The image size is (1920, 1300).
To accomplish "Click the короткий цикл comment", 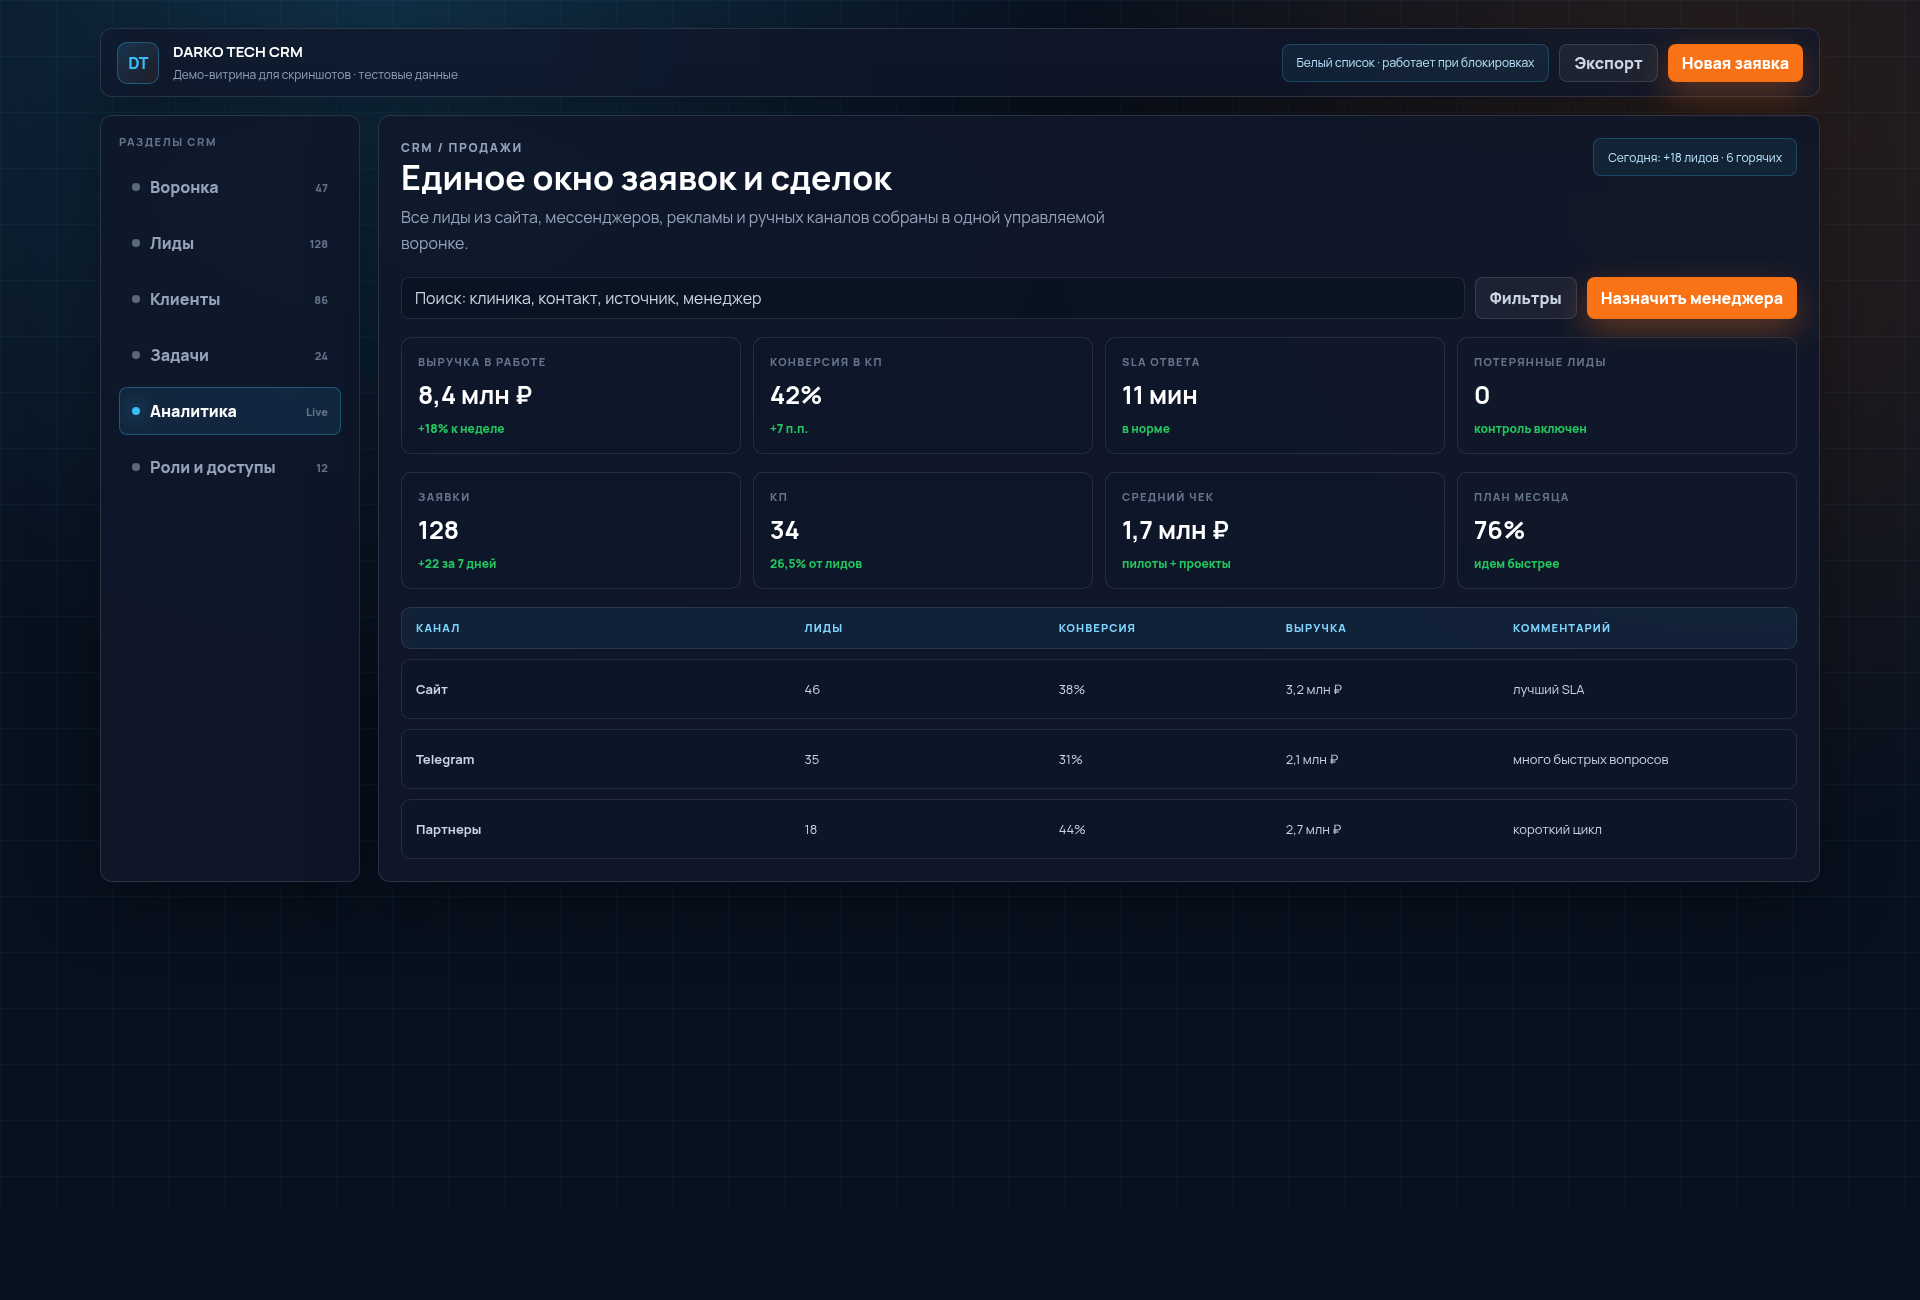I will point(1557,829).
